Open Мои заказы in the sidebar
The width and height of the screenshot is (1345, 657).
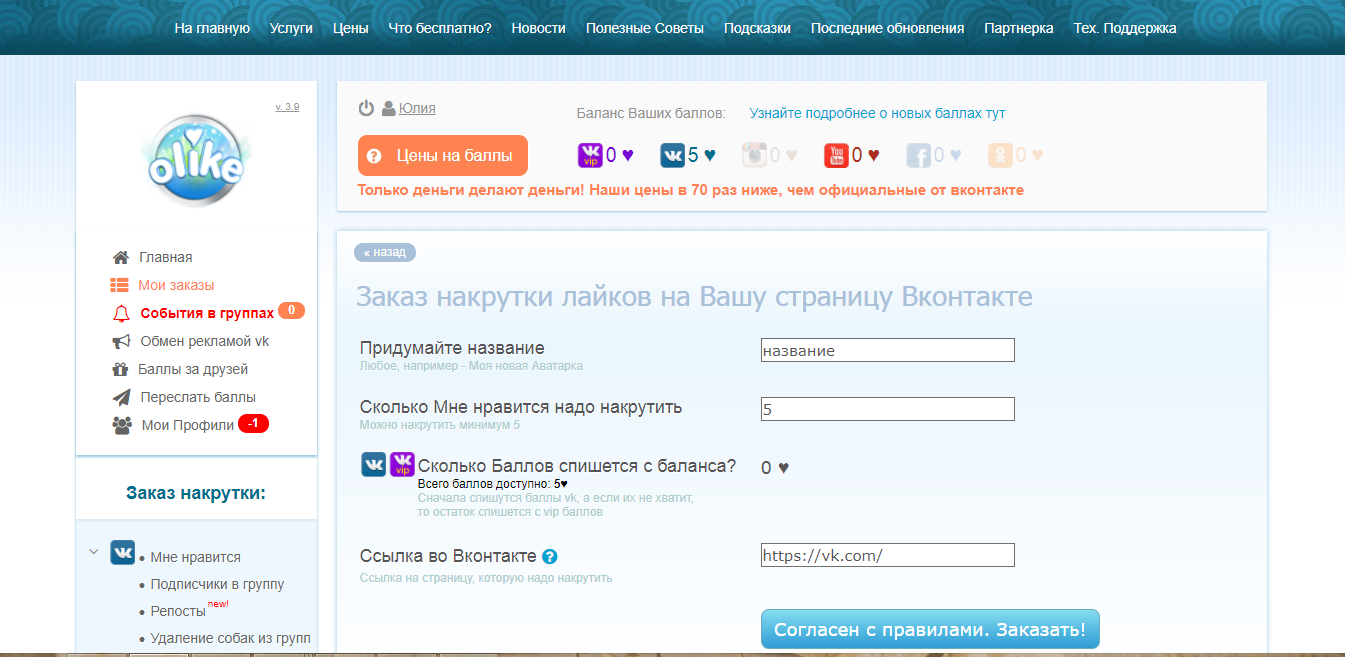point(176,285)
